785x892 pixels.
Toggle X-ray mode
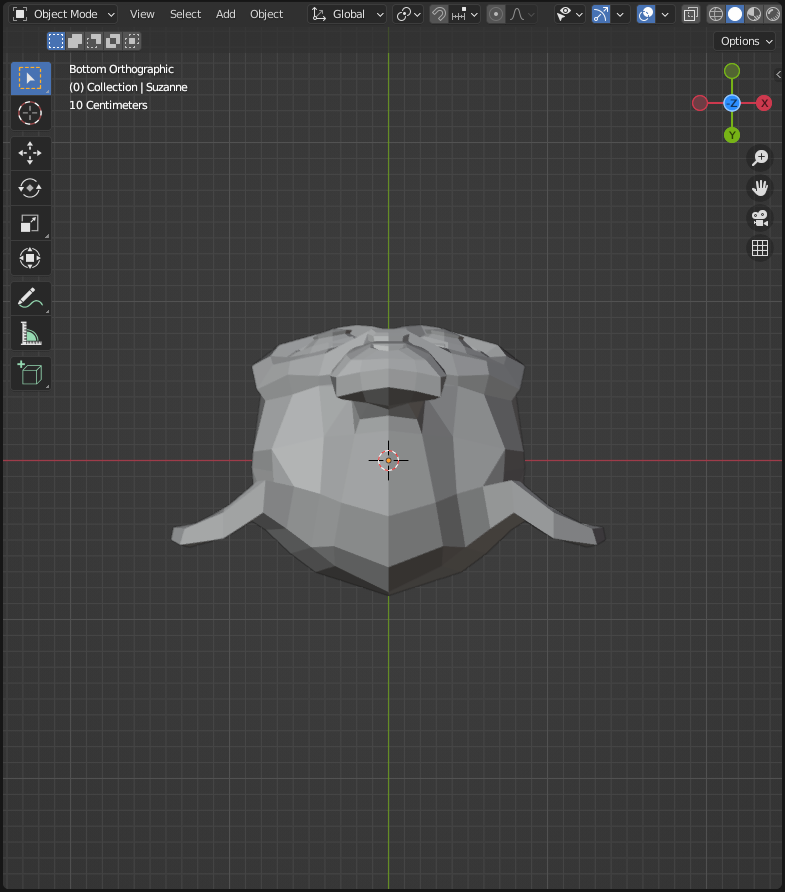point(691,14)
